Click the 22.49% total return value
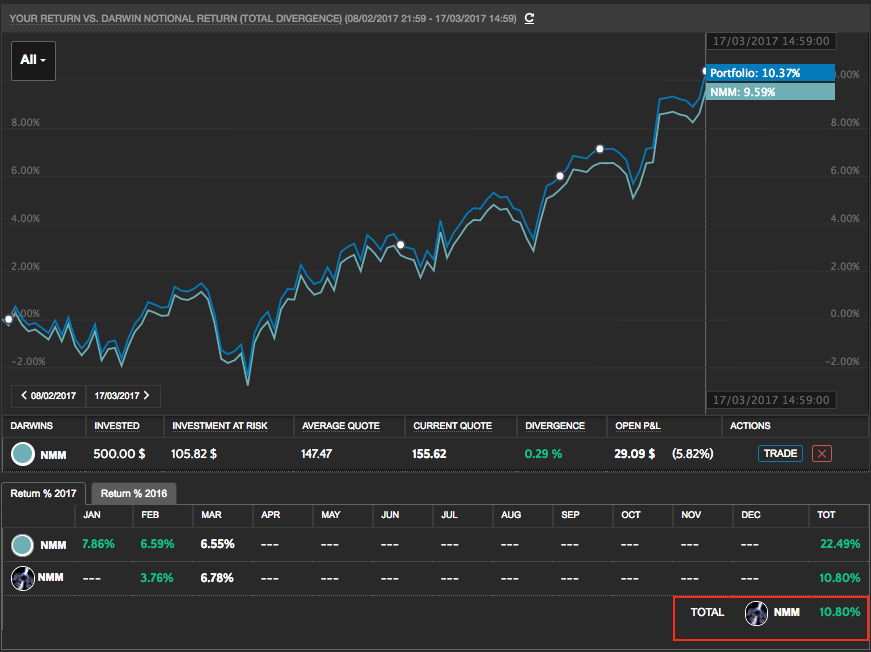Image resolution: width=871 pixels, height=652 pixels. click(x=839, y=545)
